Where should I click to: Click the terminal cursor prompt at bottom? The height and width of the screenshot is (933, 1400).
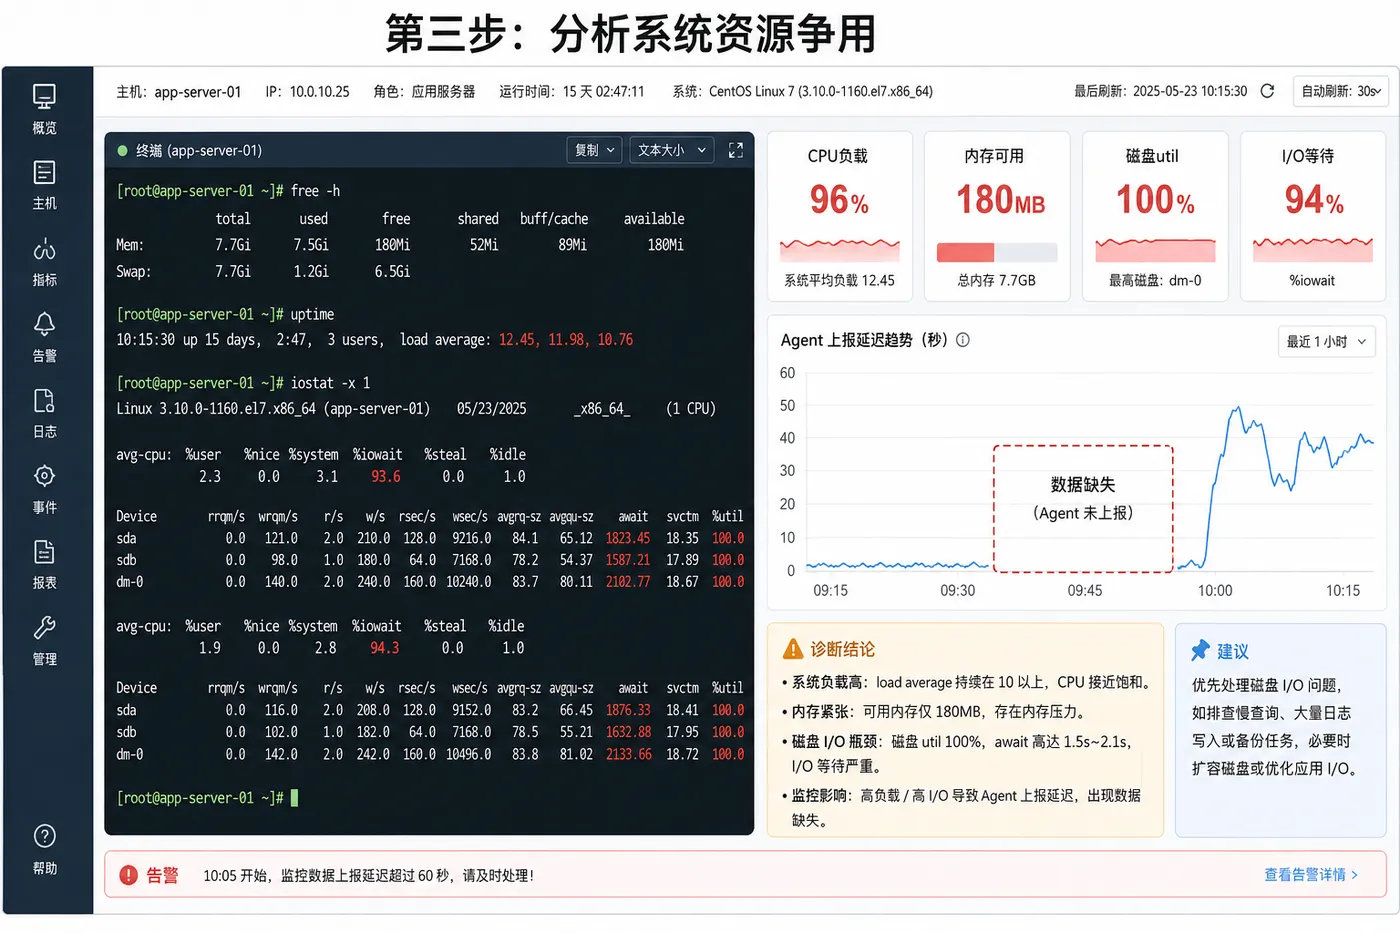click(207, 798)
